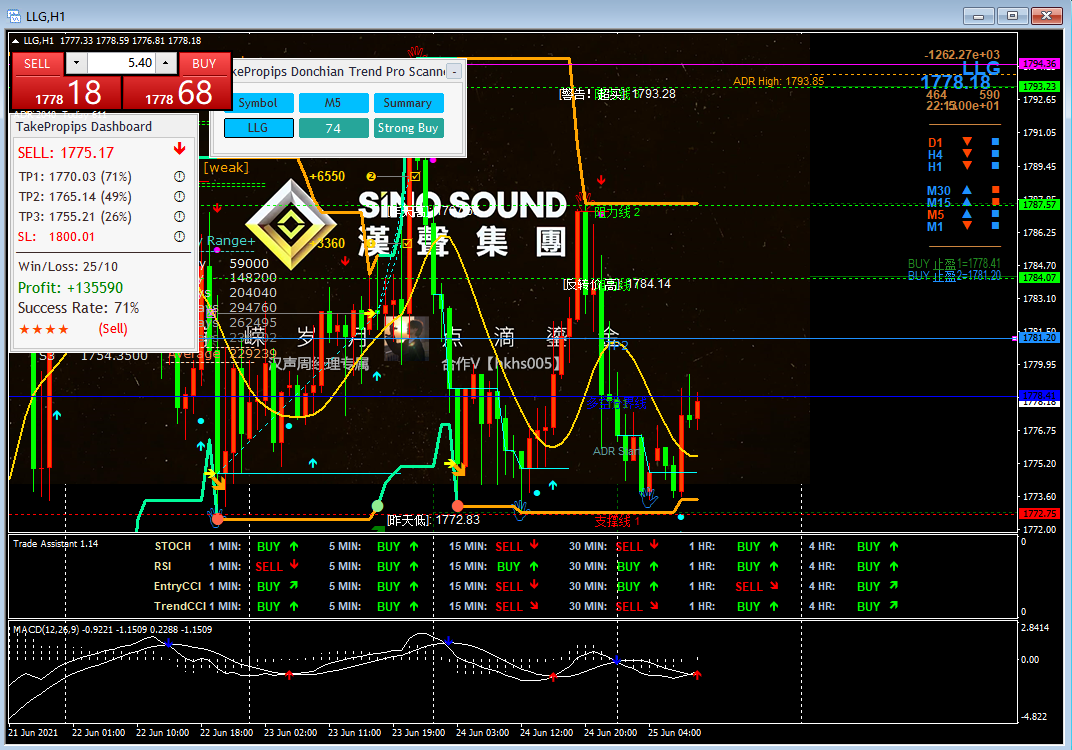Click the Win/Loss: 25/10 text

coord(68,267)
